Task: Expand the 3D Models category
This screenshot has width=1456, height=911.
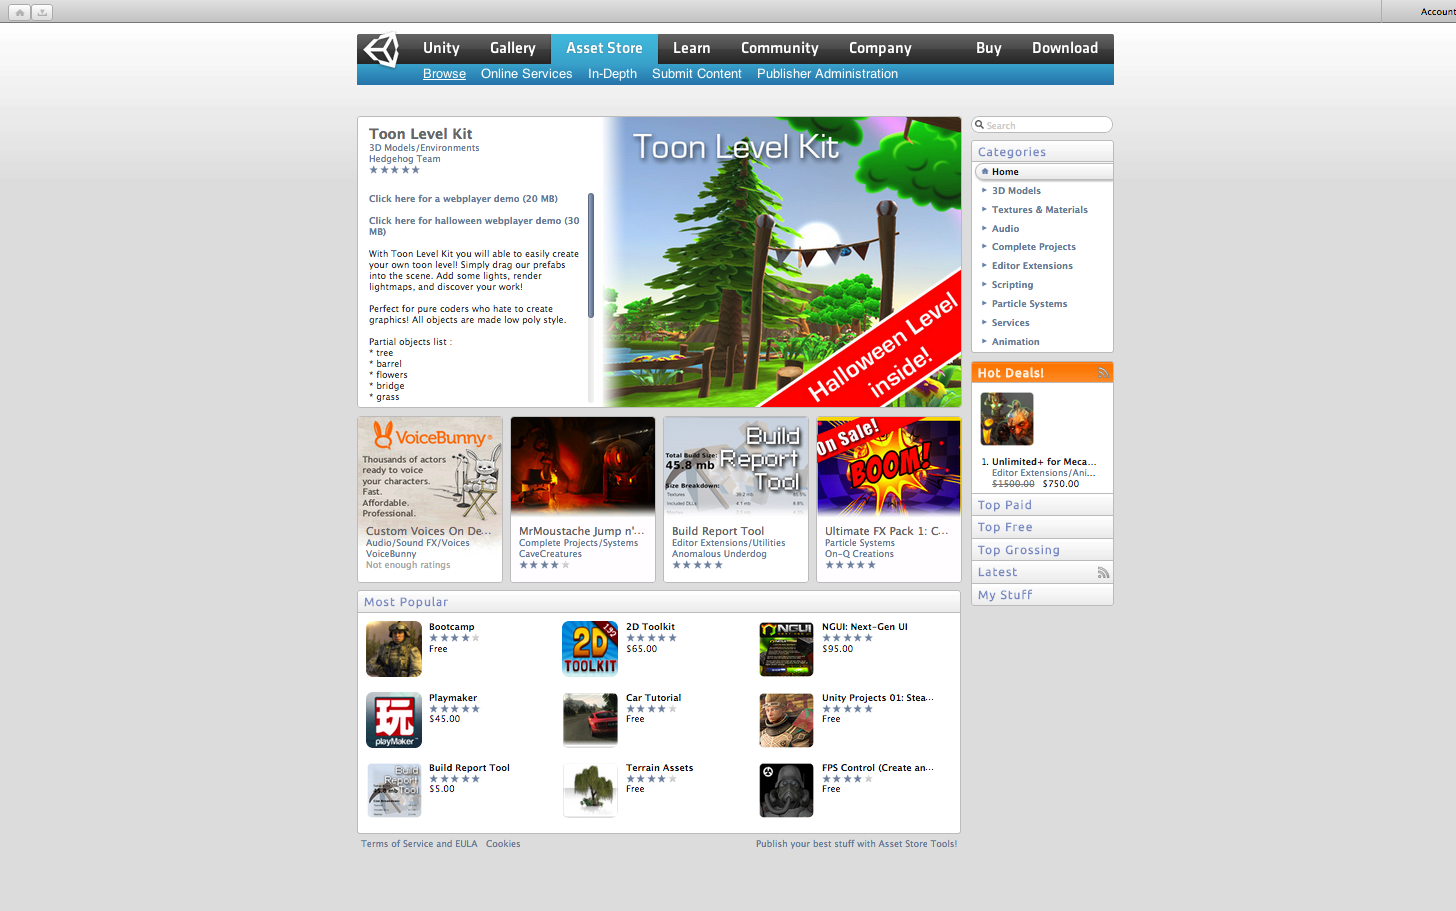Action: pos(1016,191)
